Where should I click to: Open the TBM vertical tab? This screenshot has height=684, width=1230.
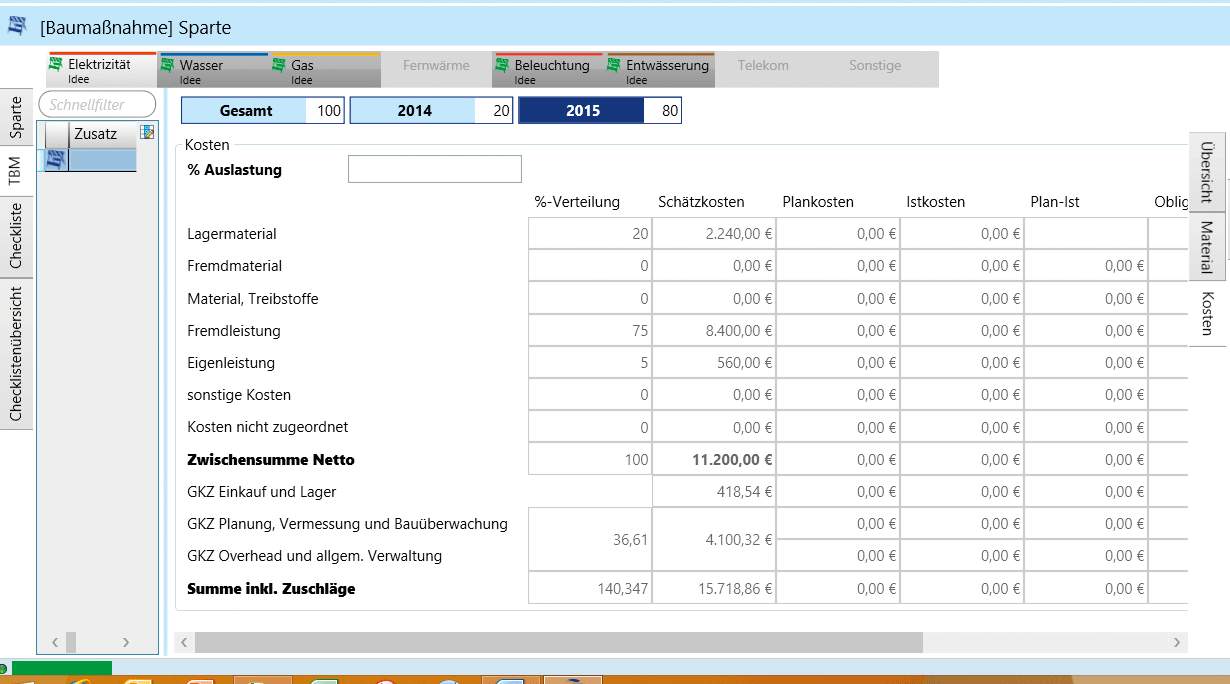15,170
